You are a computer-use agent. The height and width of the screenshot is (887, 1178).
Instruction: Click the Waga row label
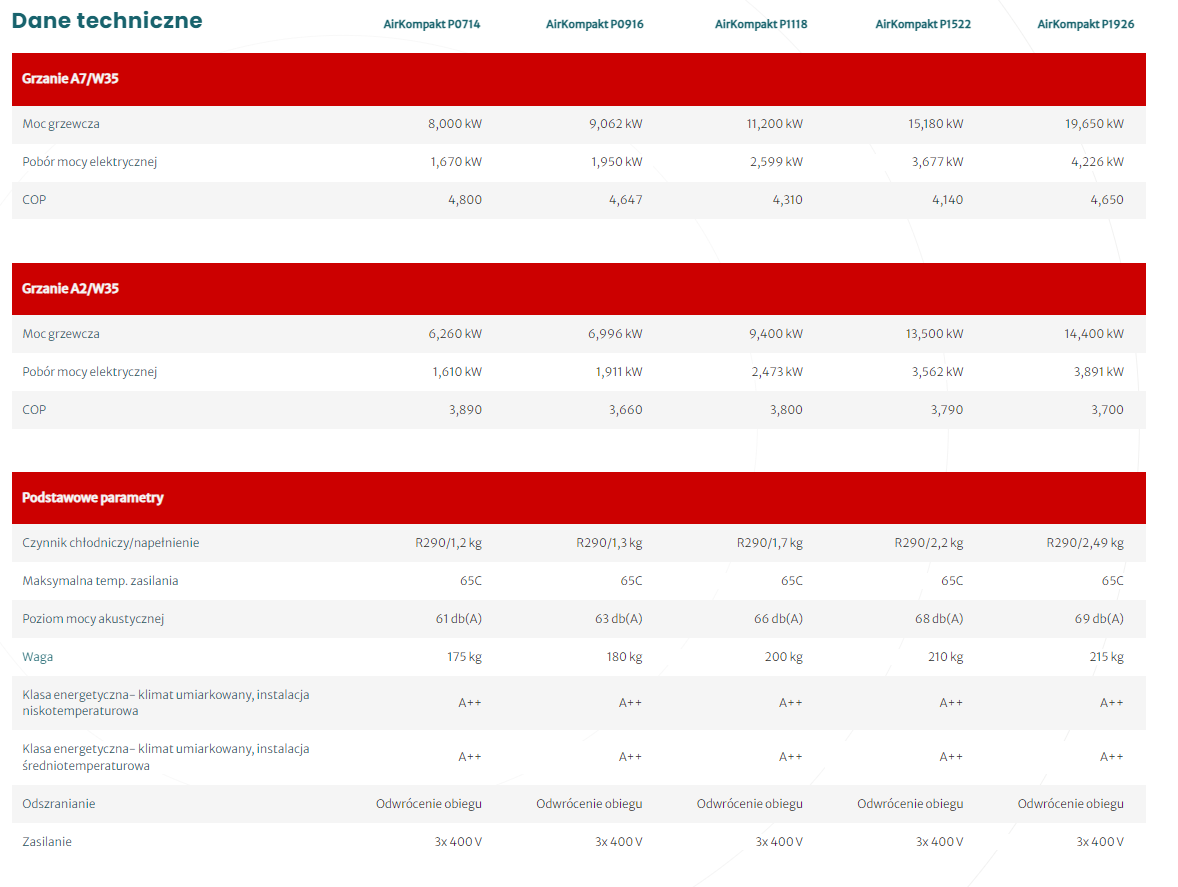pos(38,657)
